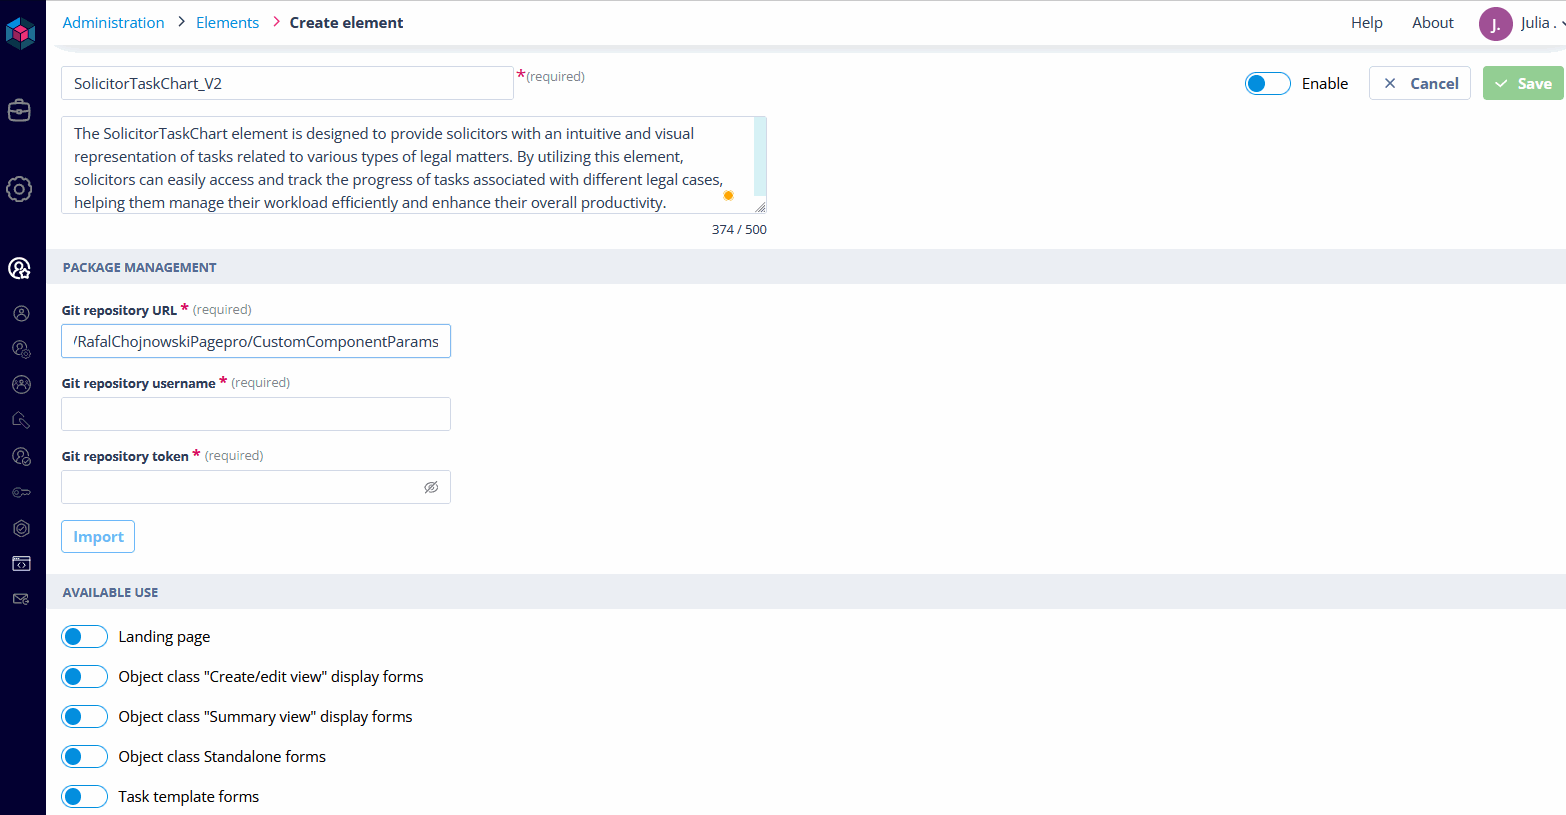Image resolution: width=1566 pixels, height=815 pixels.
Task: Click the purple Julia avatar circle
Action: [x=1495, y=24]
